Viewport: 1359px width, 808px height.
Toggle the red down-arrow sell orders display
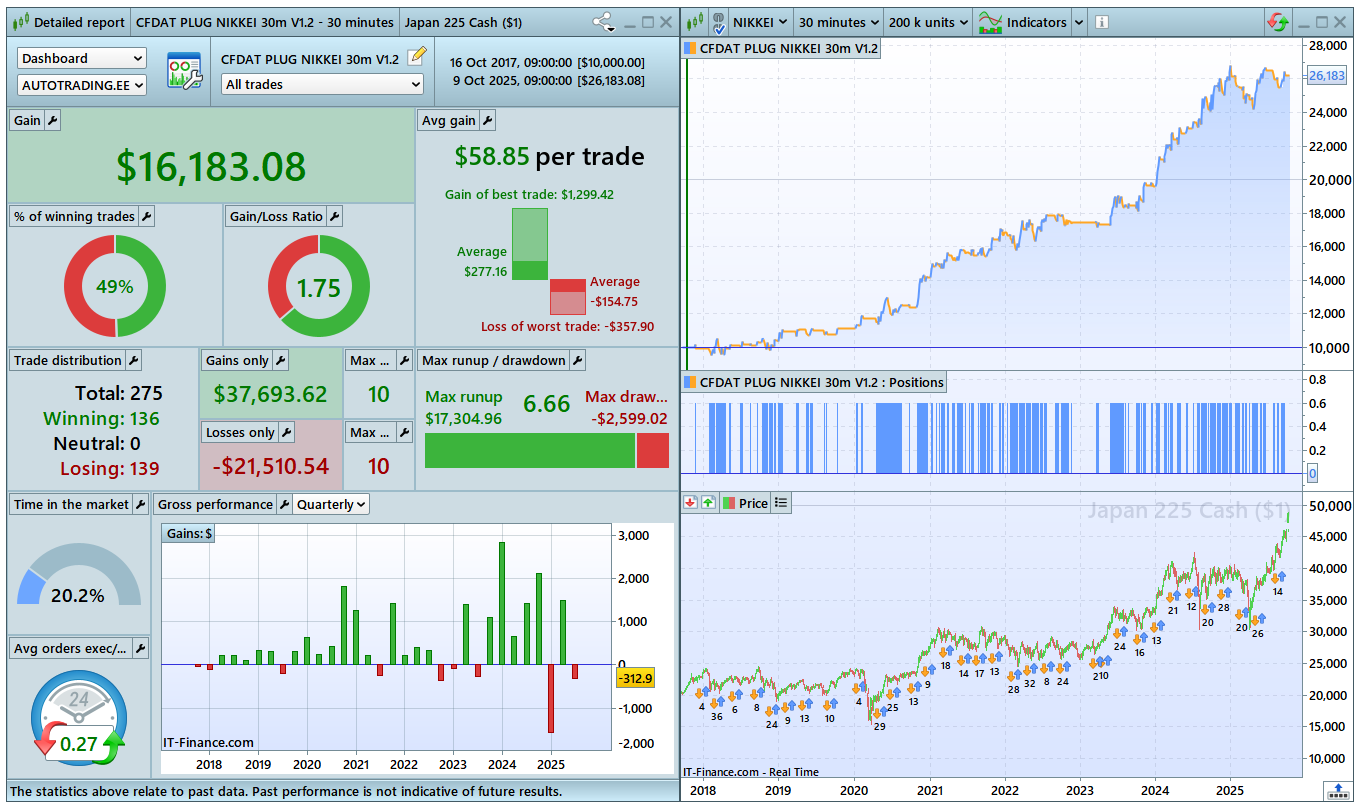(691, 503)
